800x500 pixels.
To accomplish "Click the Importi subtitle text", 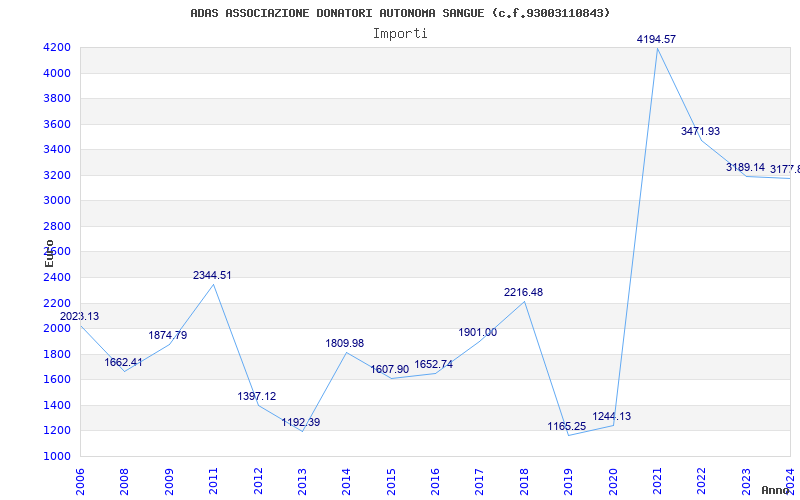I will coord(400,33).
